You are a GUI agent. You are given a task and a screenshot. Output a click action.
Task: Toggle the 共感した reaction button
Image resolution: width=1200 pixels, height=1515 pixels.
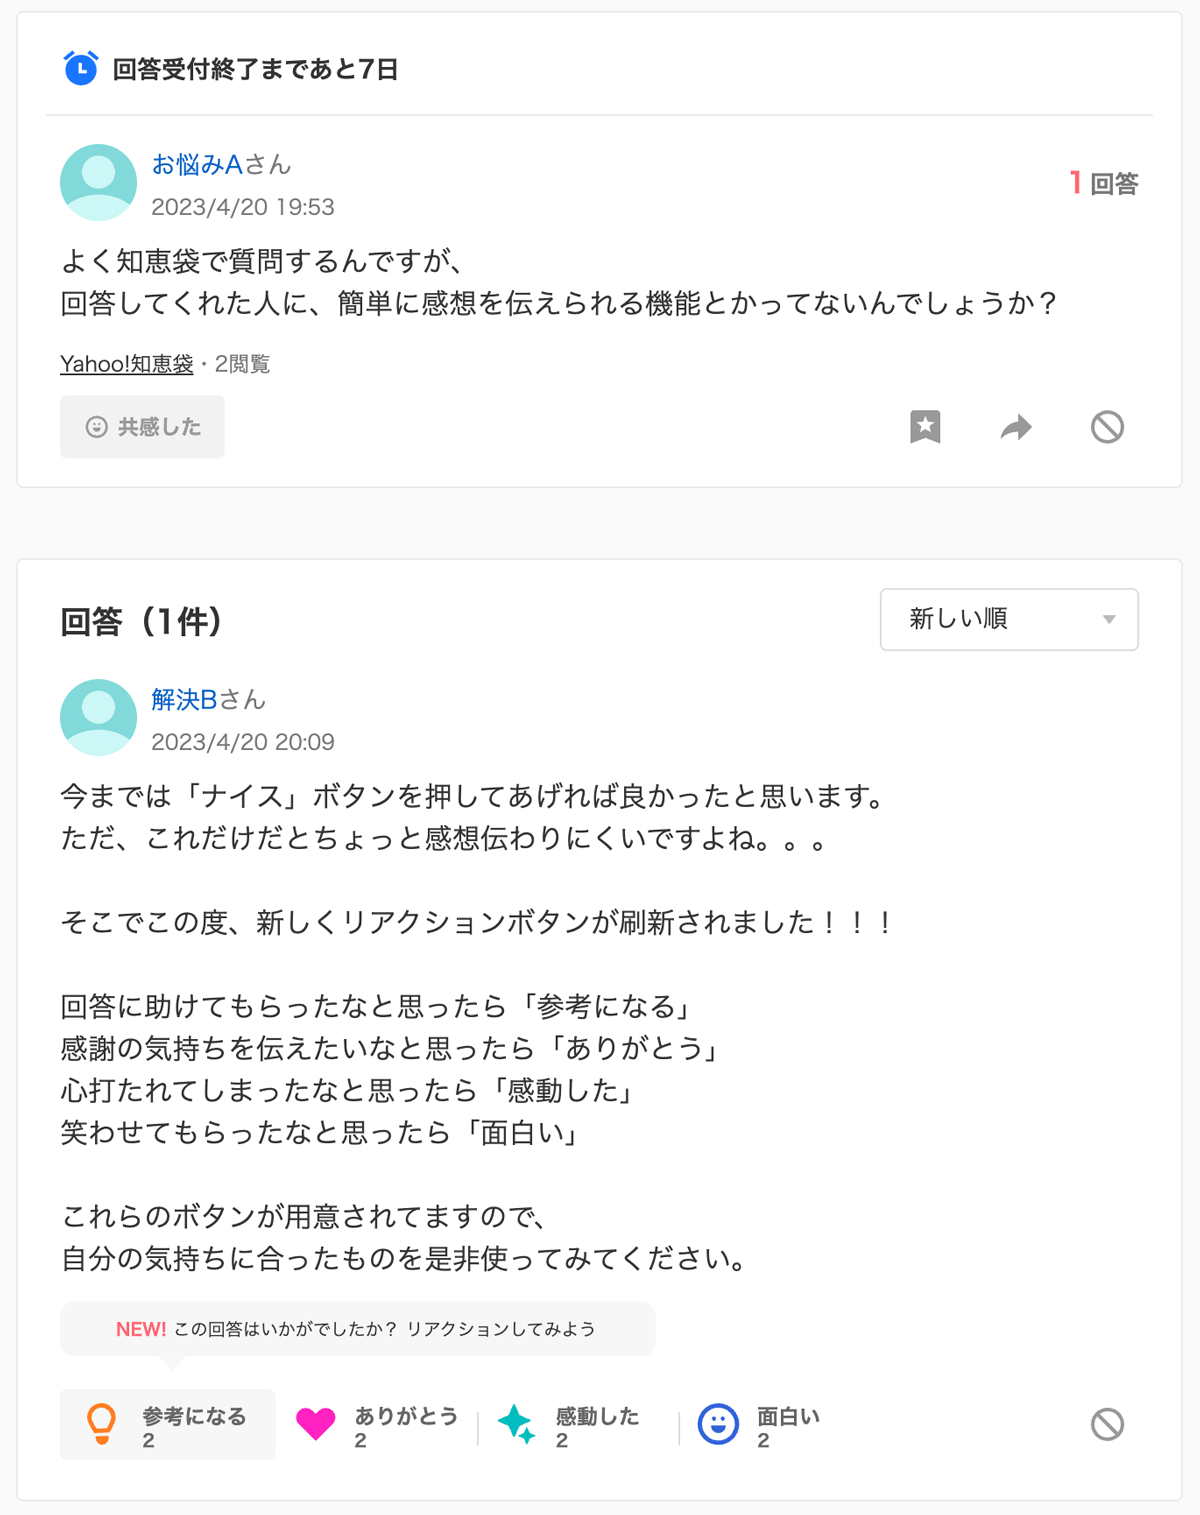[x=142, y=427]
